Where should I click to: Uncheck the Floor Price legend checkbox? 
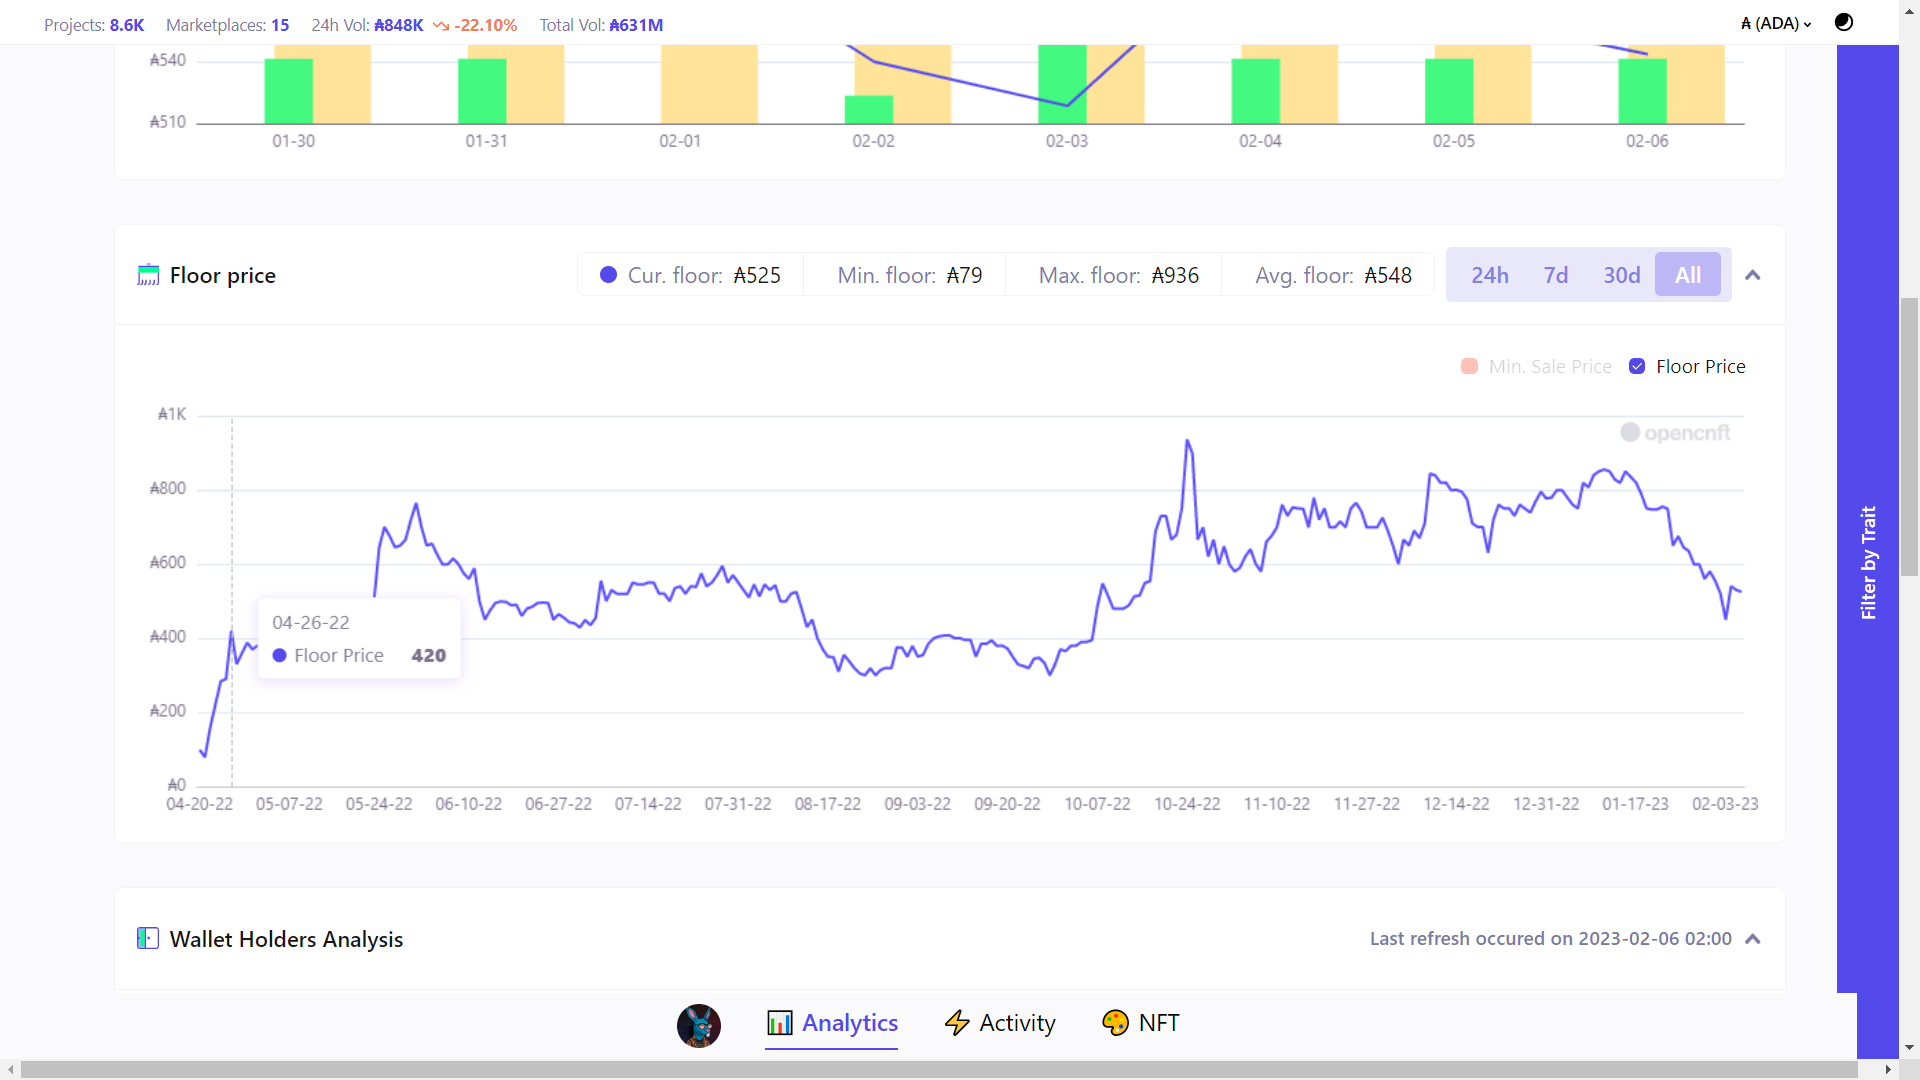coord(1637,366)
